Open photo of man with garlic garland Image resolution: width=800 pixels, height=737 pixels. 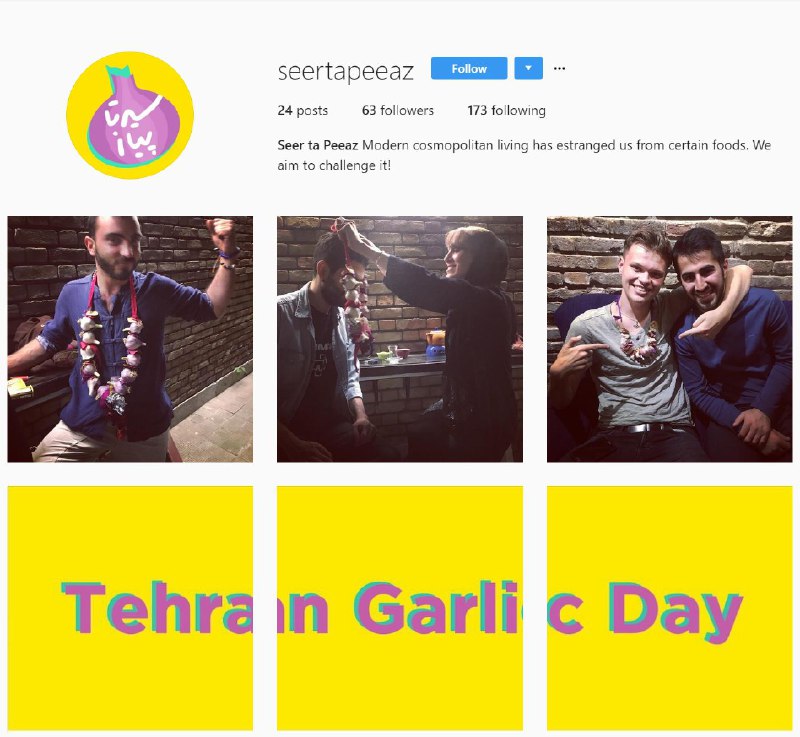(x=130, y=339)
